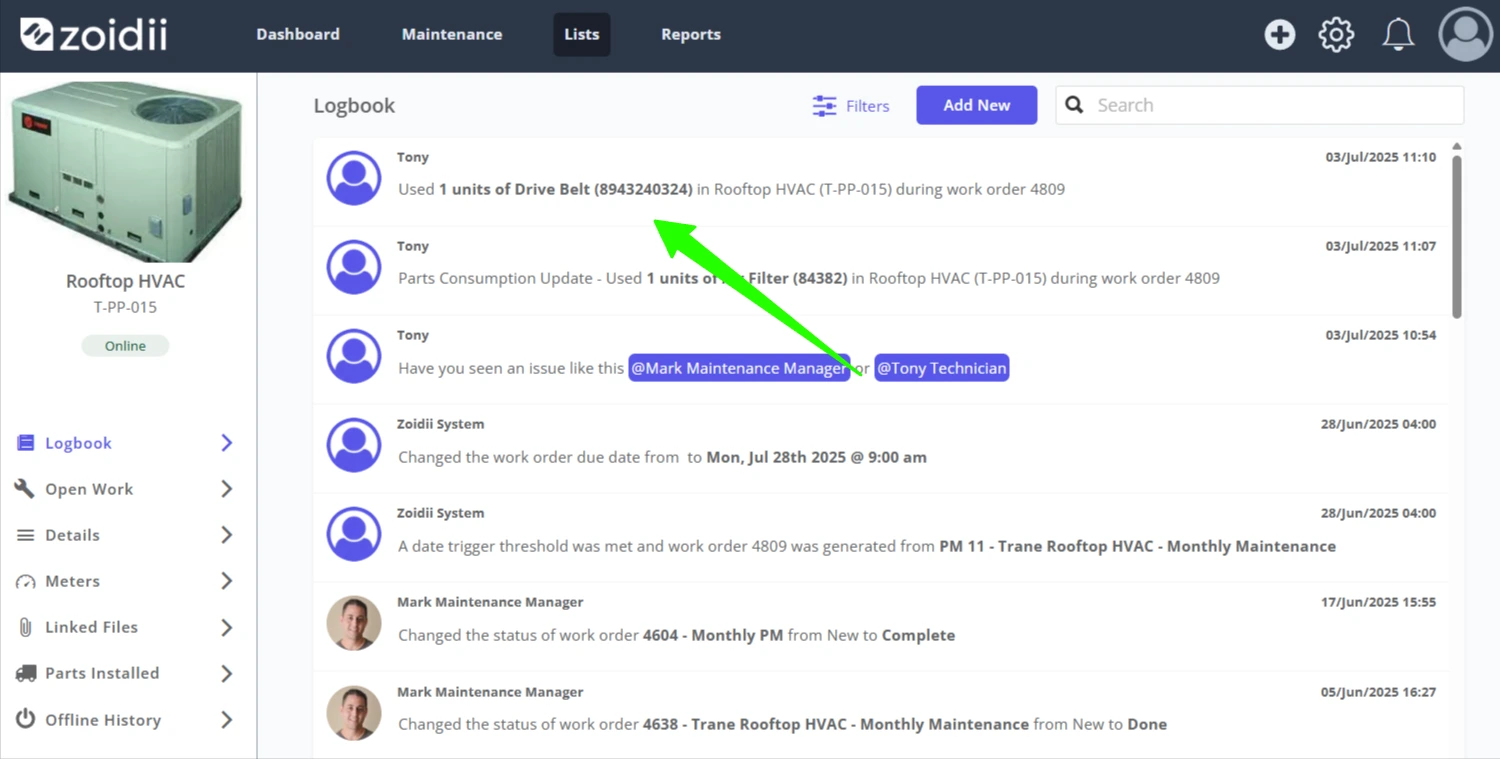Click the Add New button
Image resolution: width=1500 pixels, height=759 pixels.
(977, 105)
